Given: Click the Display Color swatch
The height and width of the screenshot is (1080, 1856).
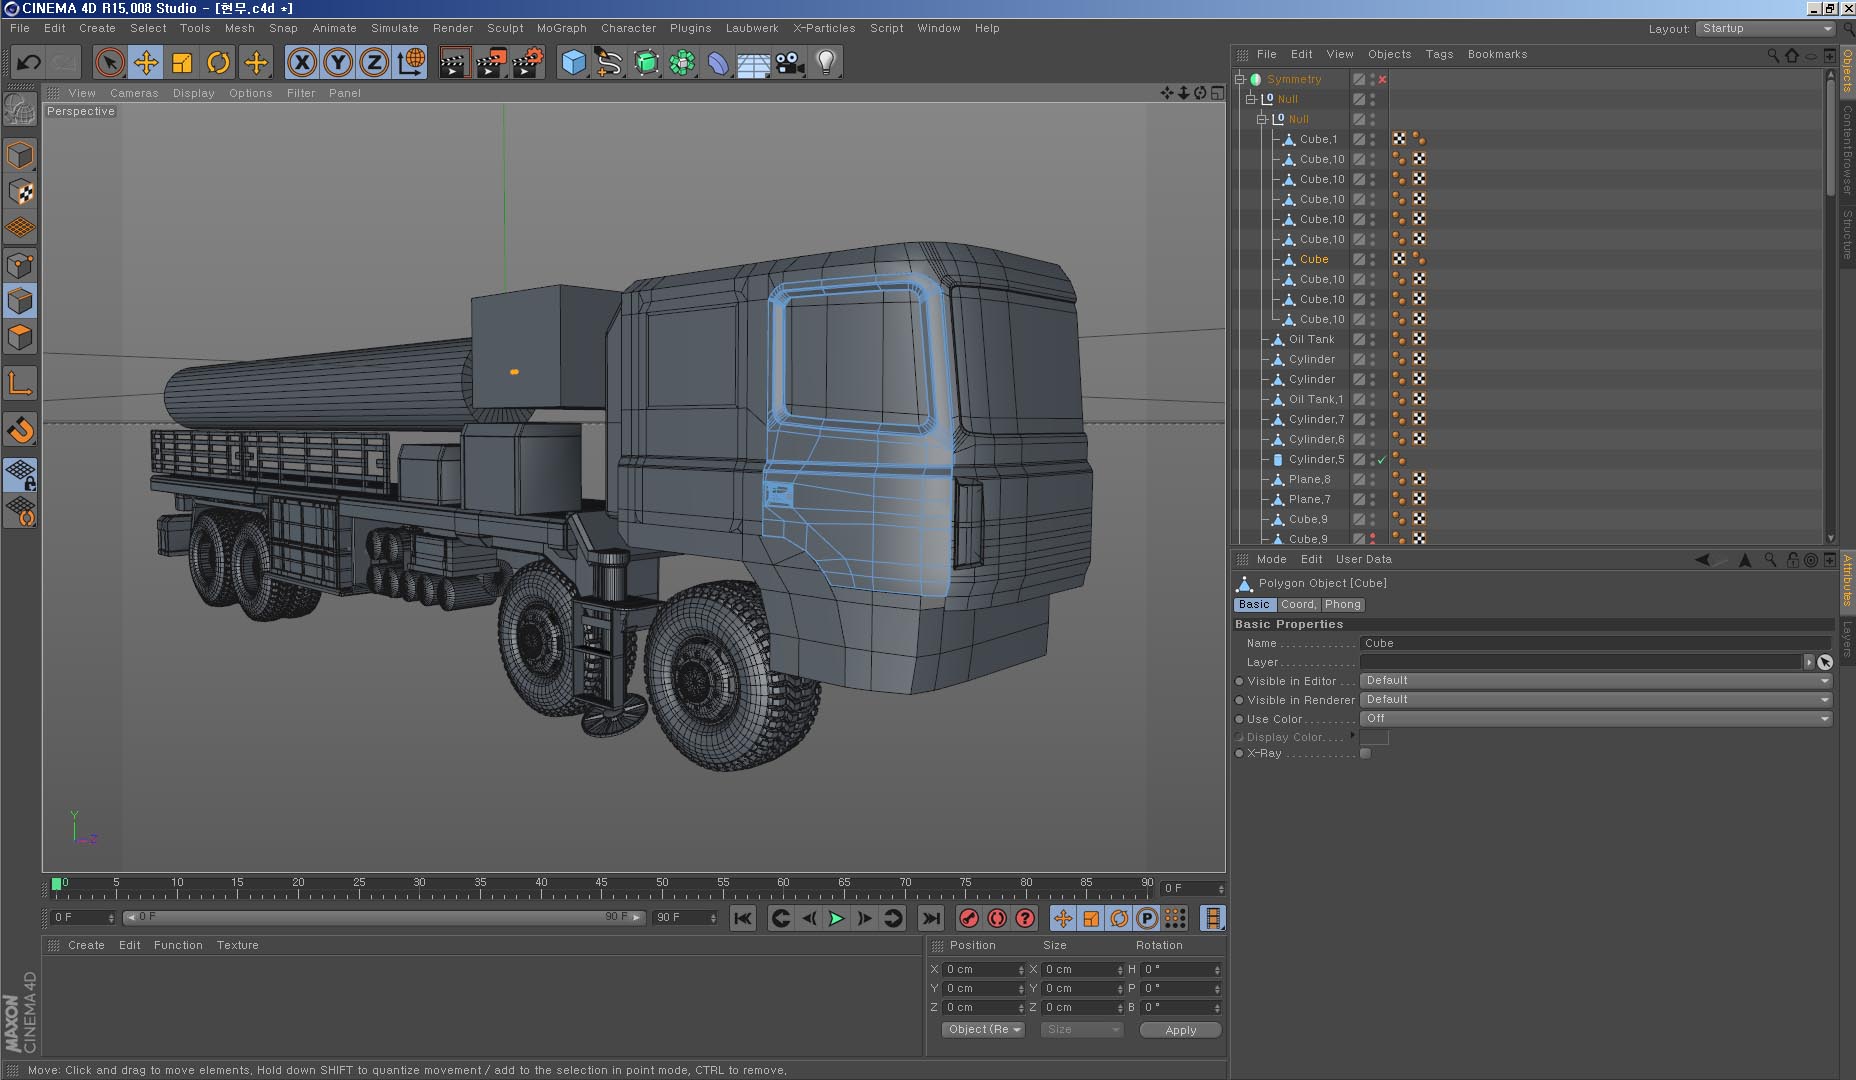Looking at the screenshot, I should tap(1374, 737).
